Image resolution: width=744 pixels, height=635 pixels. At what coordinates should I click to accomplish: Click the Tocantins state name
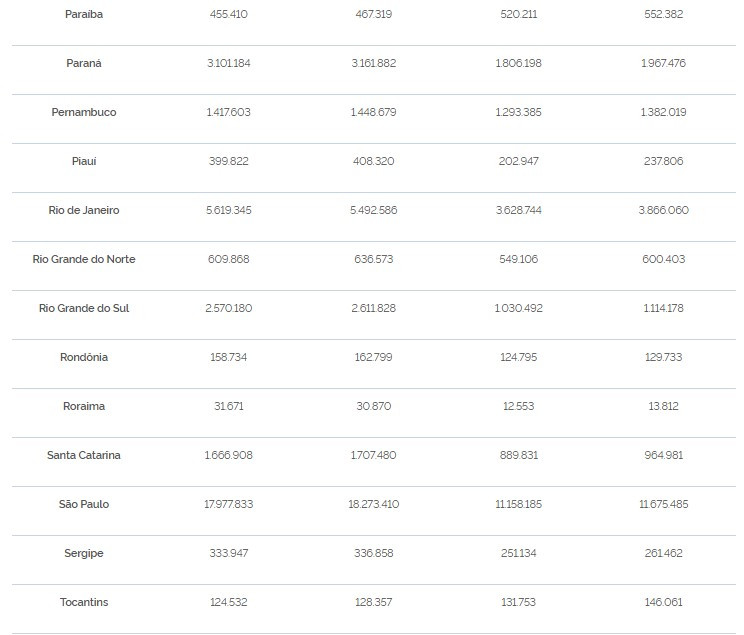click(84, 602)
